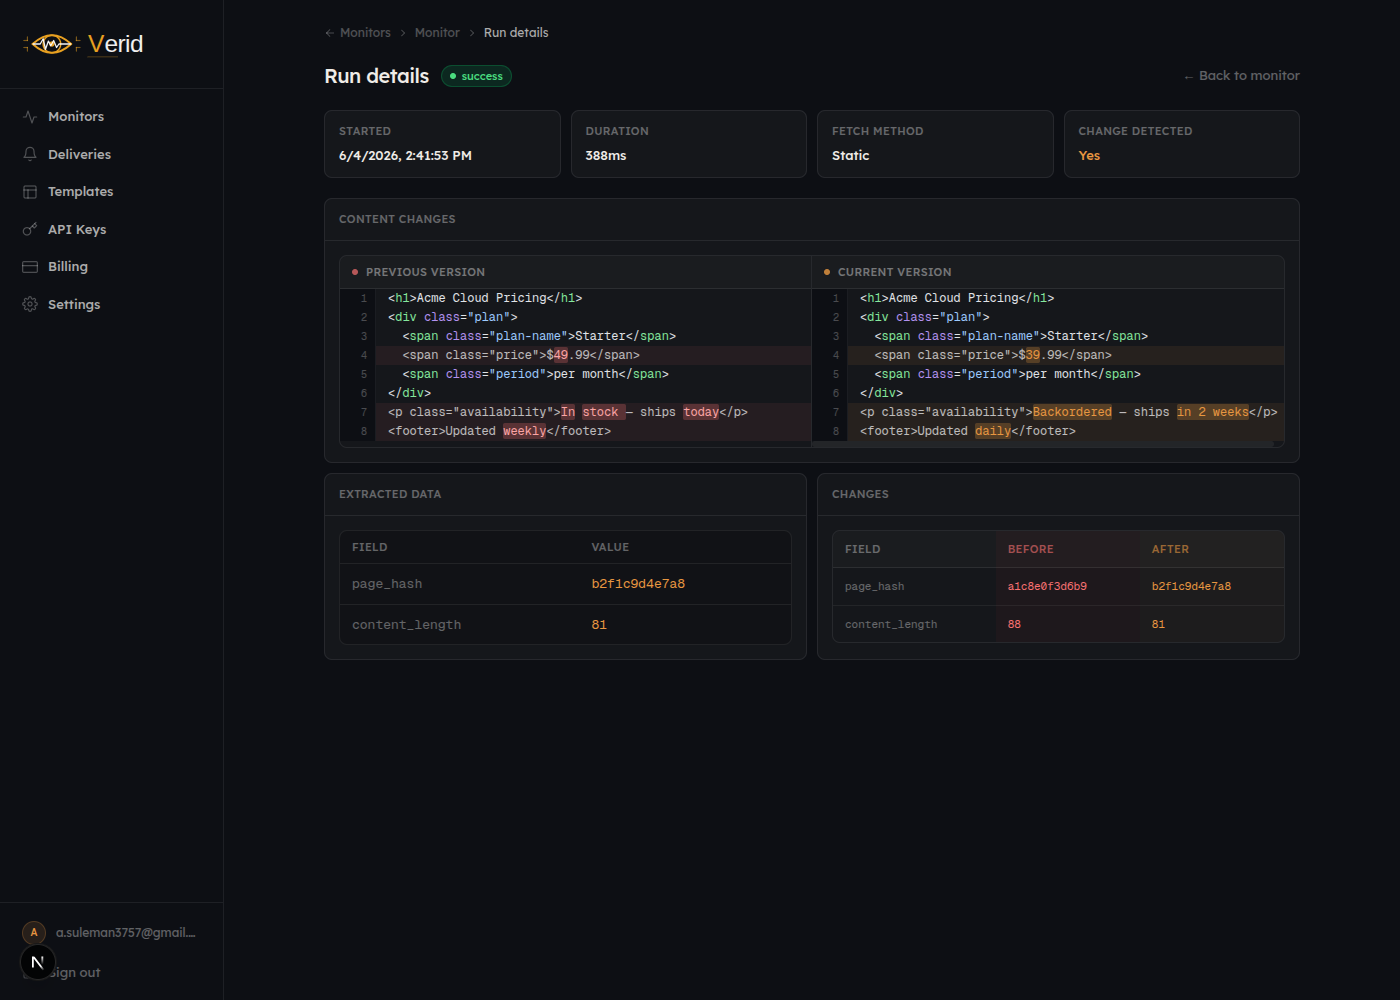Viewport: 1400px width, 1000px height.
Task: Click the content_length value 81 in Extracted Data
Action: point(599,625)
